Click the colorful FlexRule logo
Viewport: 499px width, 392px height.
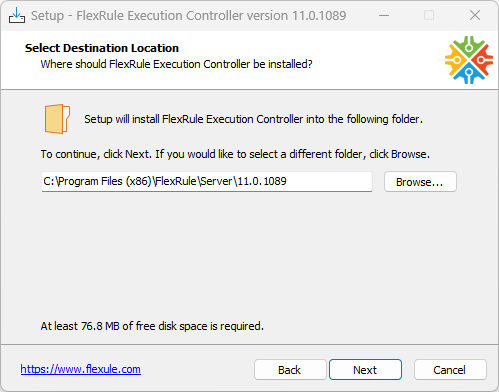tap(469, 60)
